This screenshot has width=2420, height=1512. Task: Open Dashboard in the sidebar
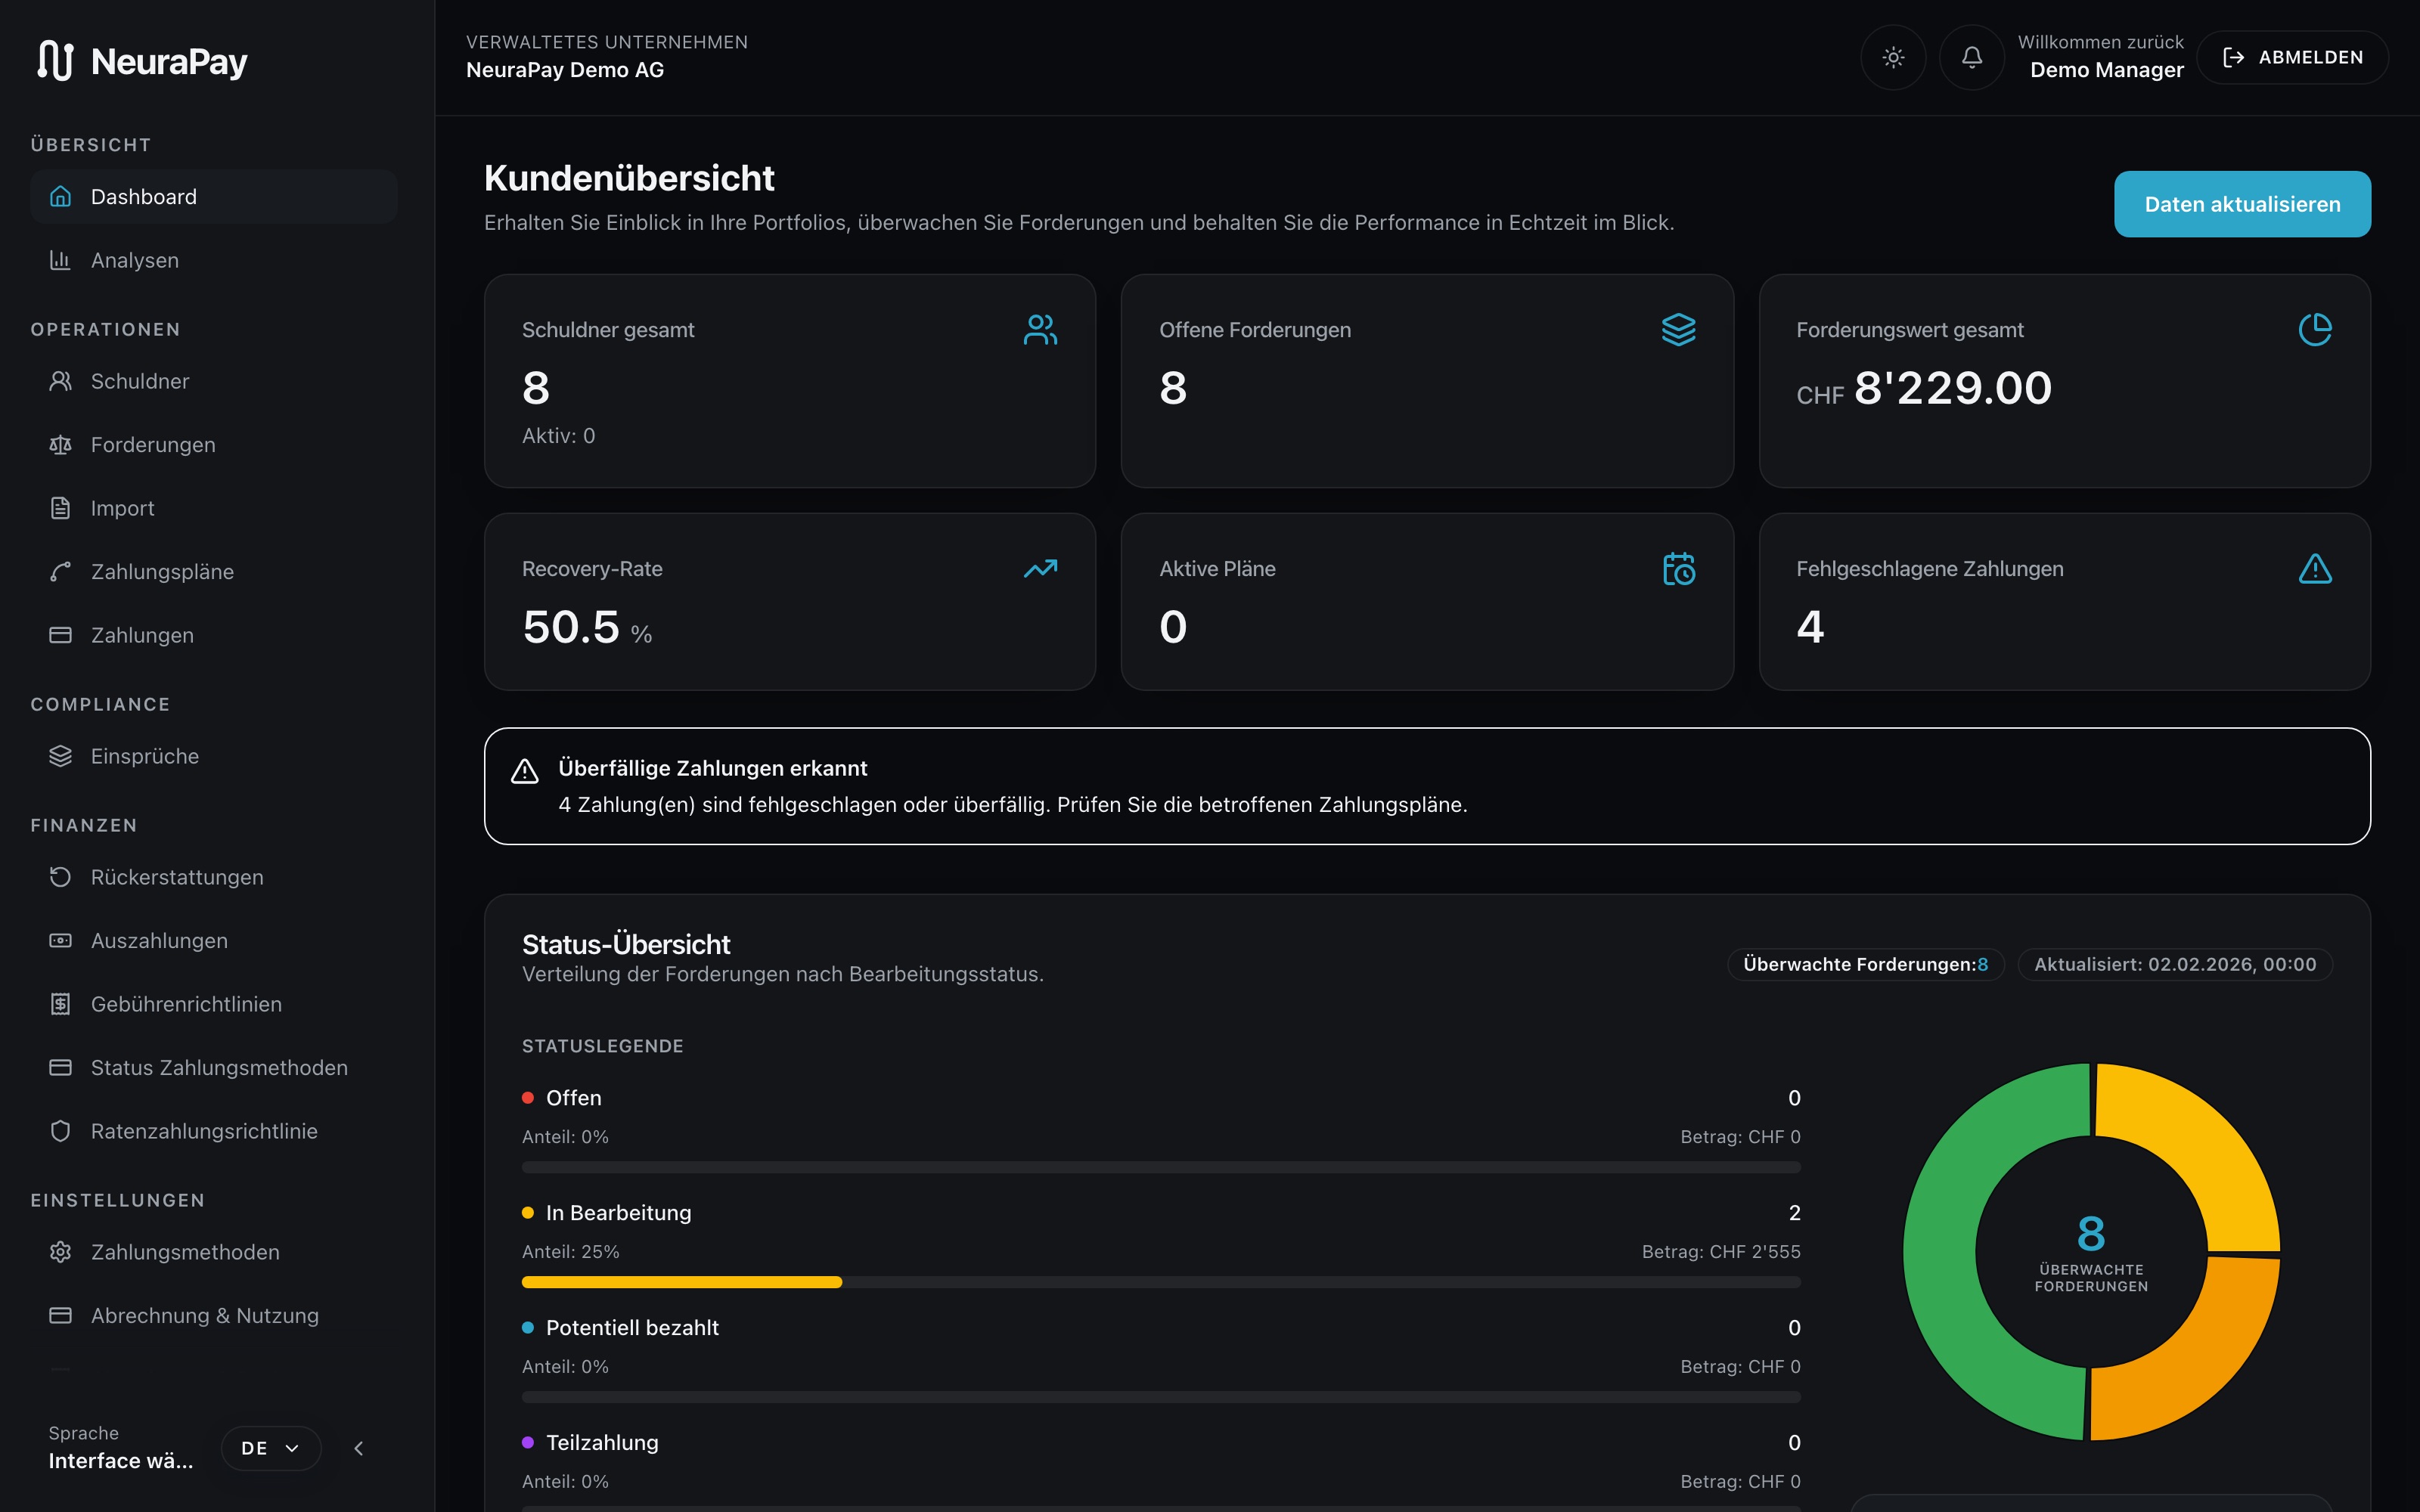pos(214,197)
